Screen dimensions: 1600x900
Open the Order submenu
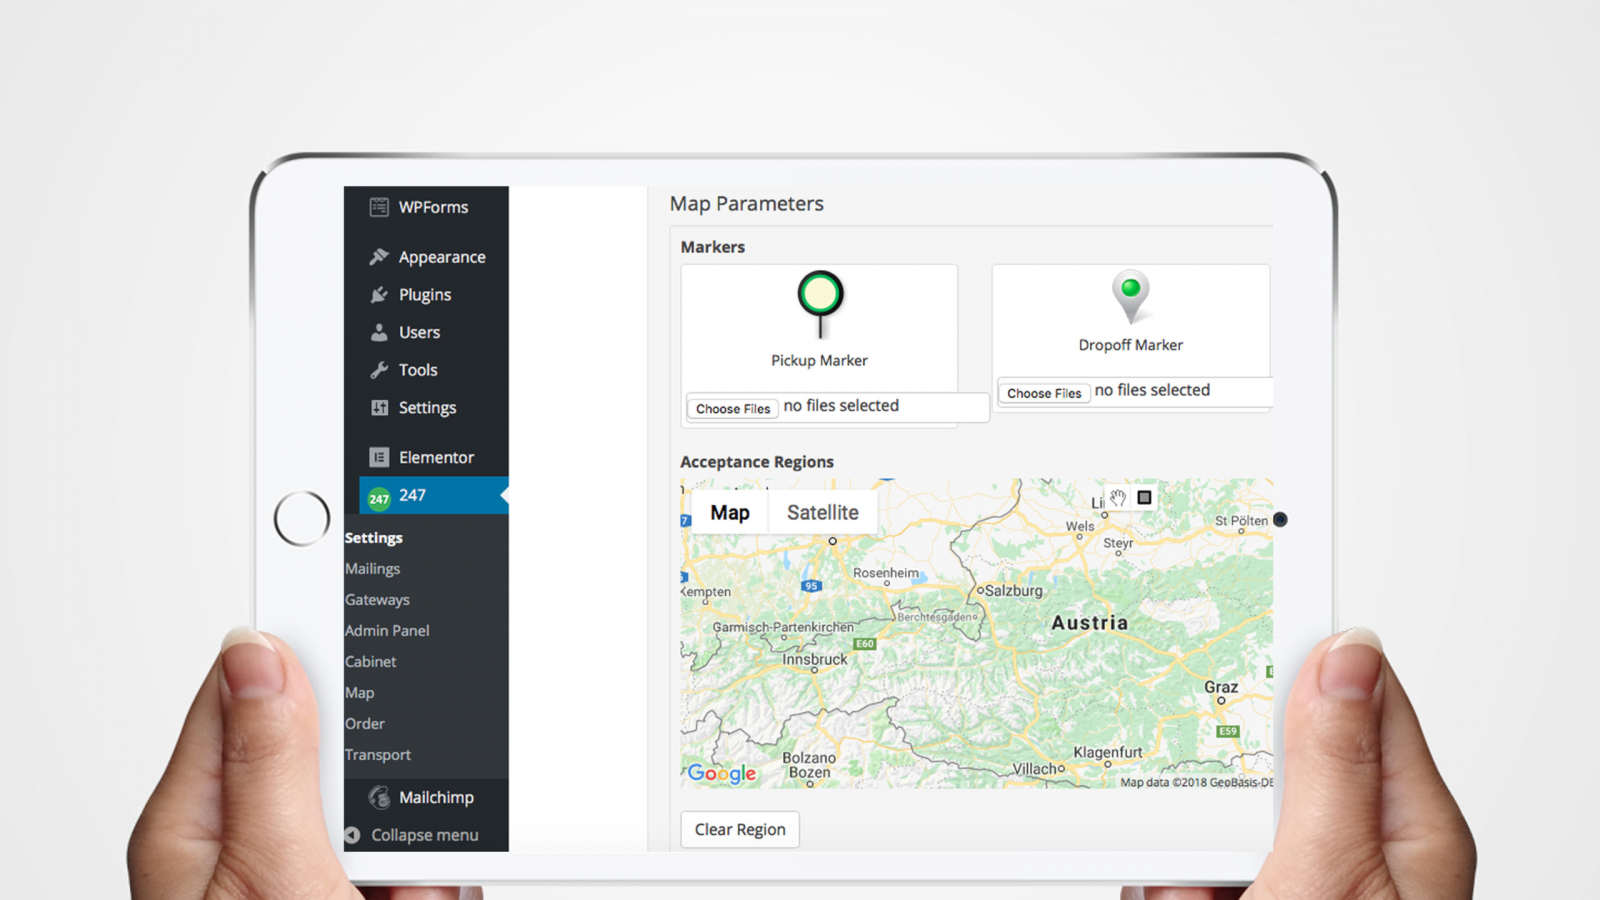coord(364,724)
